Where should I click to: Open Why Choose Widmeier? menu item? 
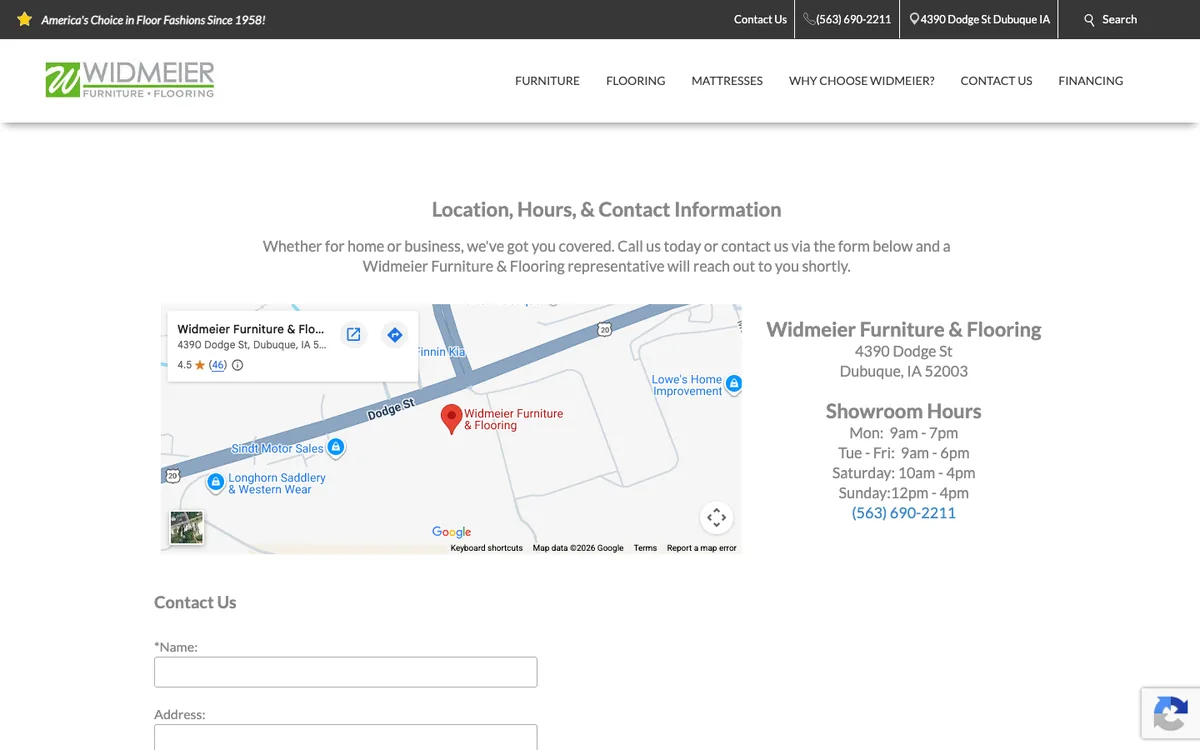[862, 81]
